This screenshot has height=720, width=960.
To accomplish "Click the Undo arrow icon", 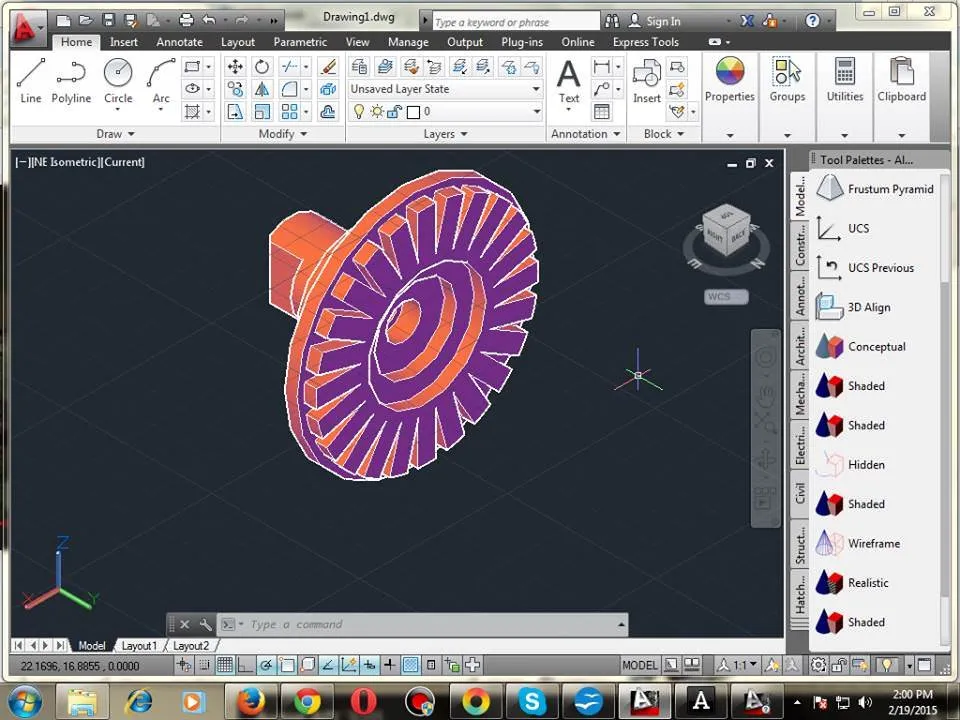I will point(209,20).
